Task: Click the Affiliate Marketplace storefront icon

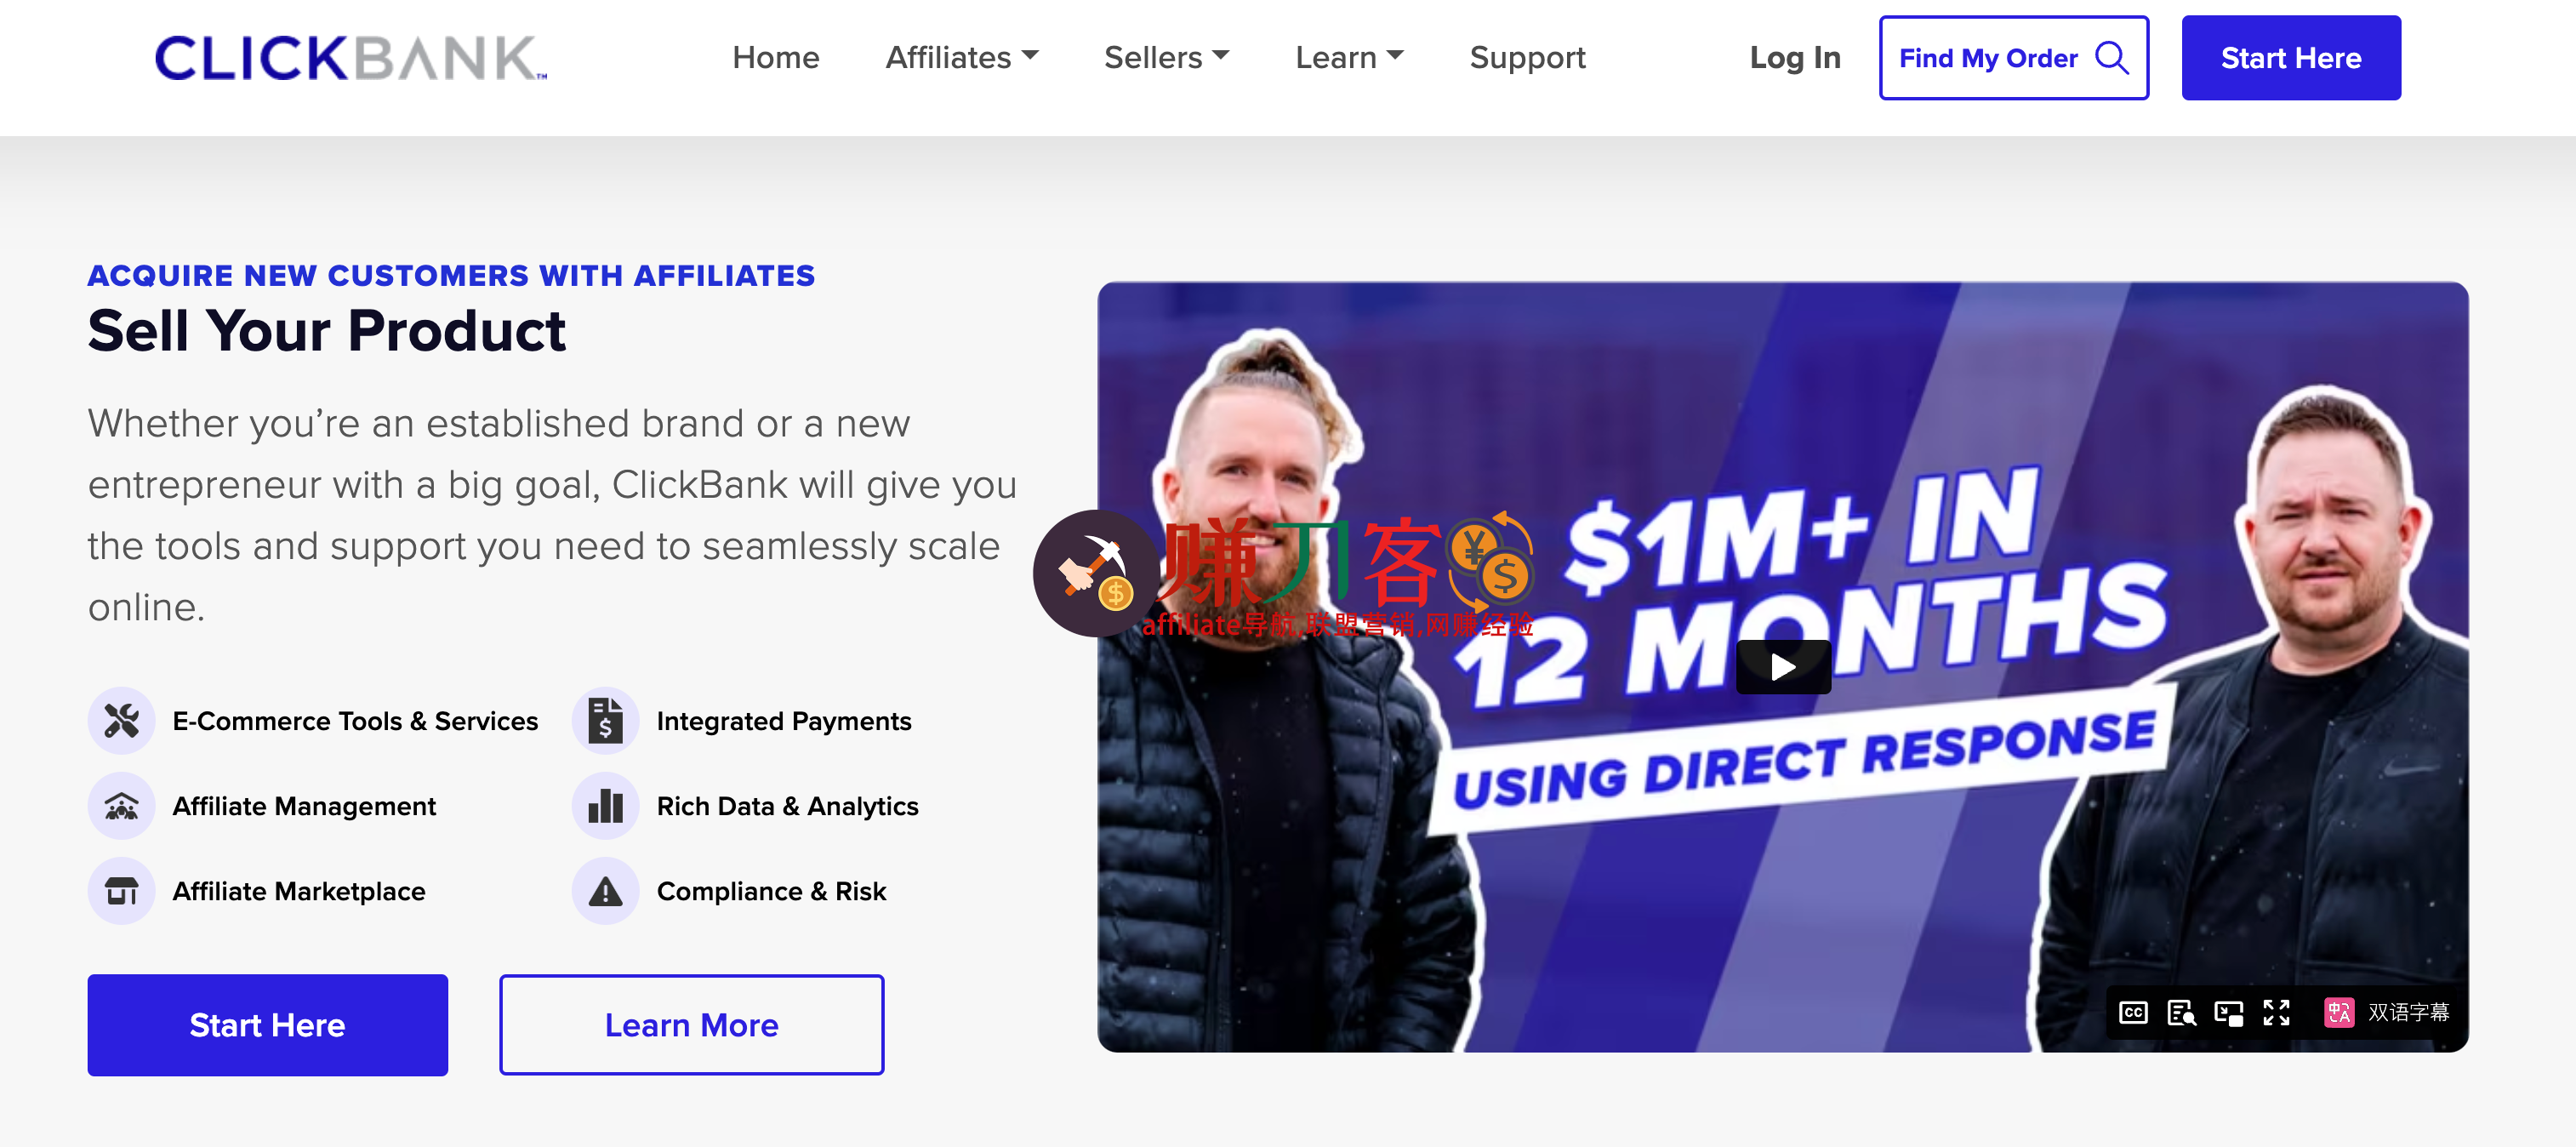Action: (x=121, y=890)
